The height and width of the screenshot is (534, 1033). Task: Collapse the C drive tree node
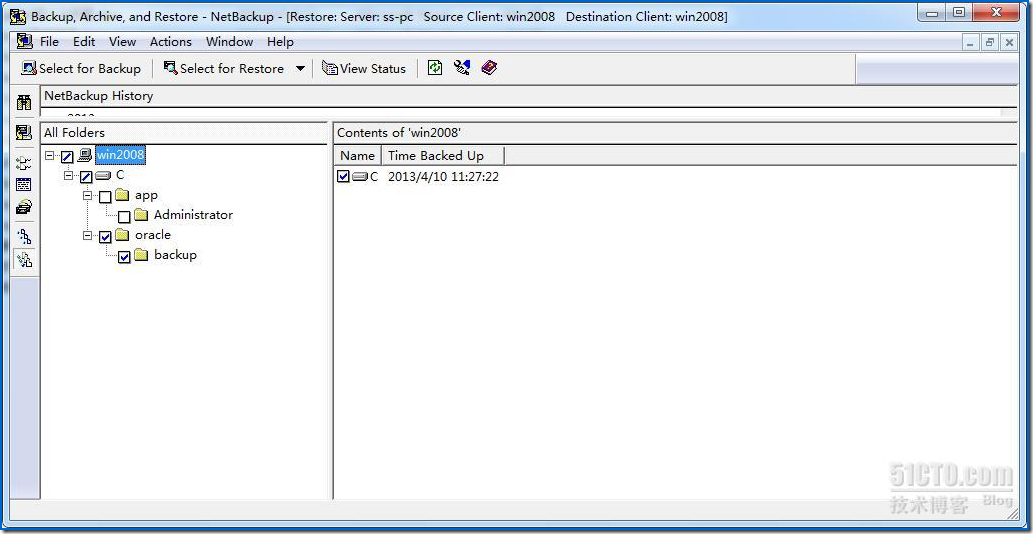click(x=69, y=176)
